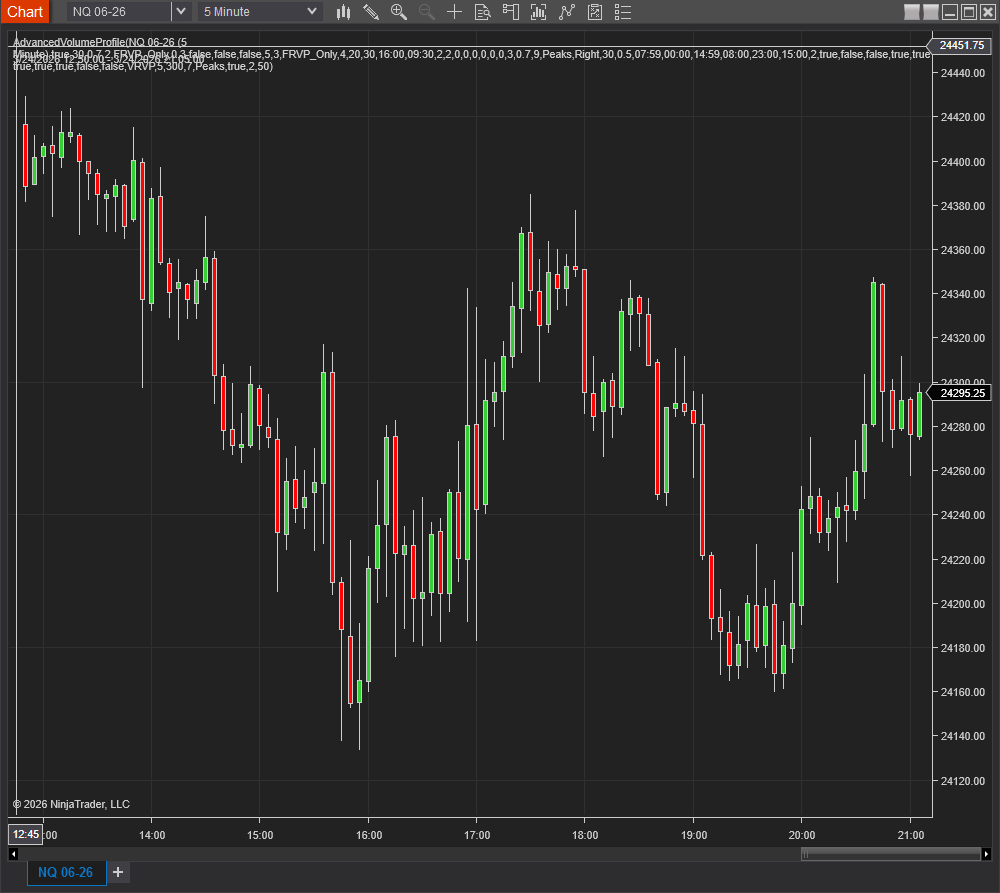Click the 24400.00 price axis label
Viewport: 1000px width, 893px height.
tap(962, 162)
